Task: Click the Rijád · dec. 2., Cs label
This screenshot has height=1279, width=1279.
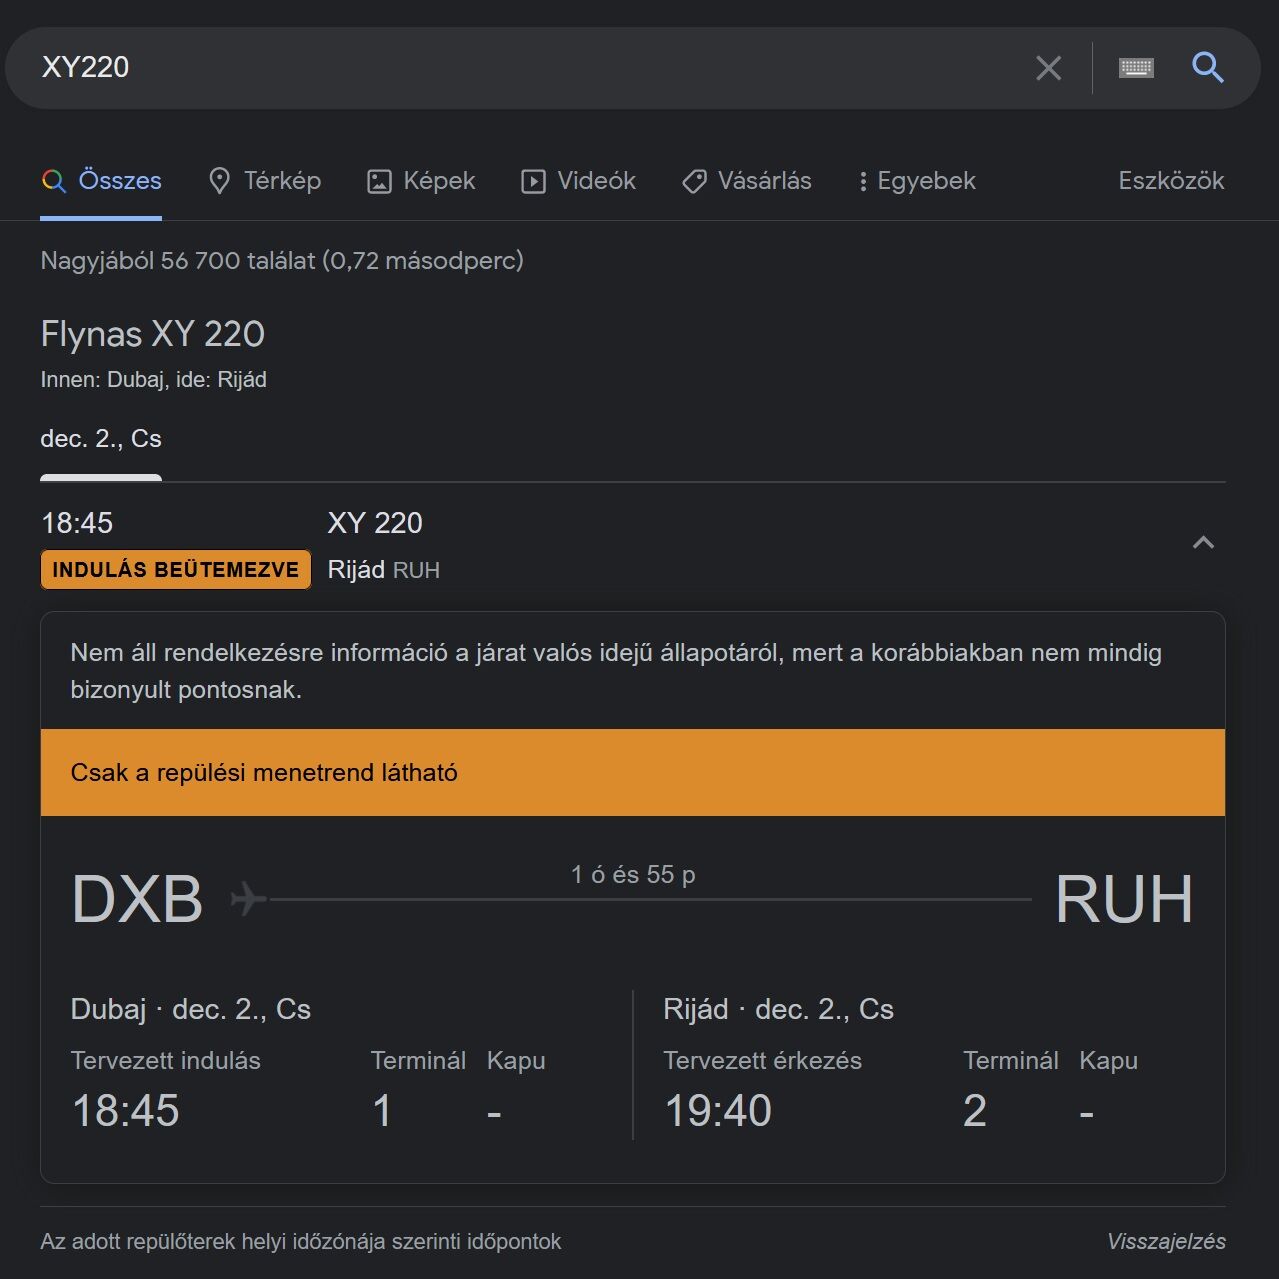Action: coord(779,1010)
